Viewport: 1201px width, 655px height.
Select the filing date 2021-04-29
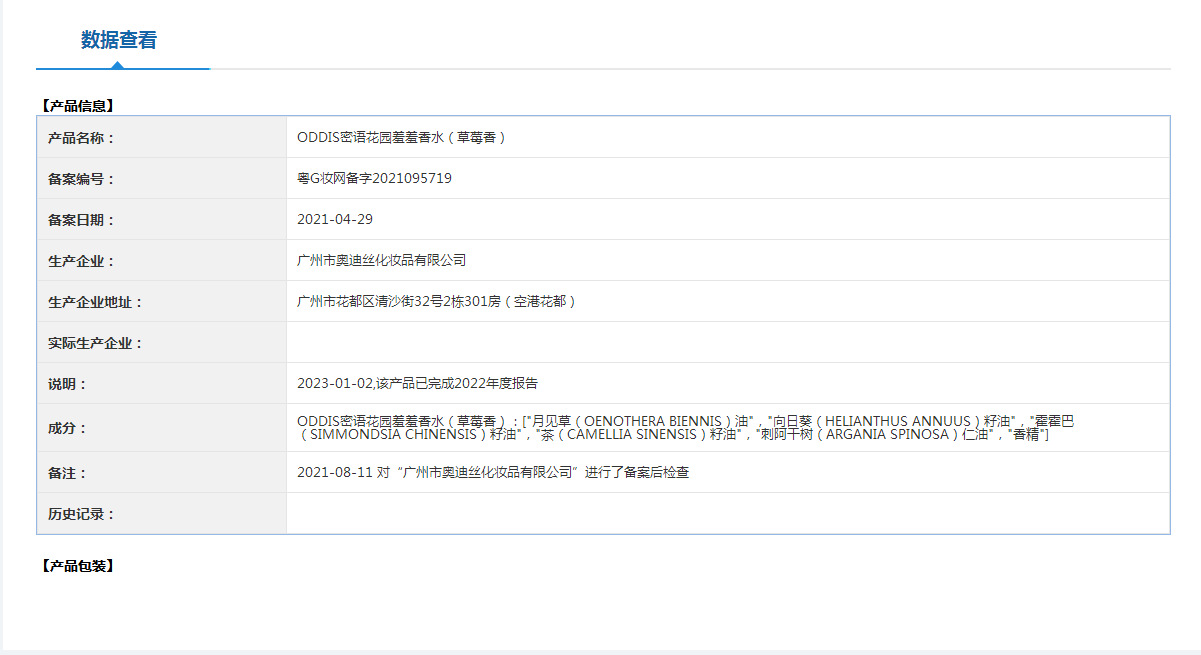click(x=335, y=220)
